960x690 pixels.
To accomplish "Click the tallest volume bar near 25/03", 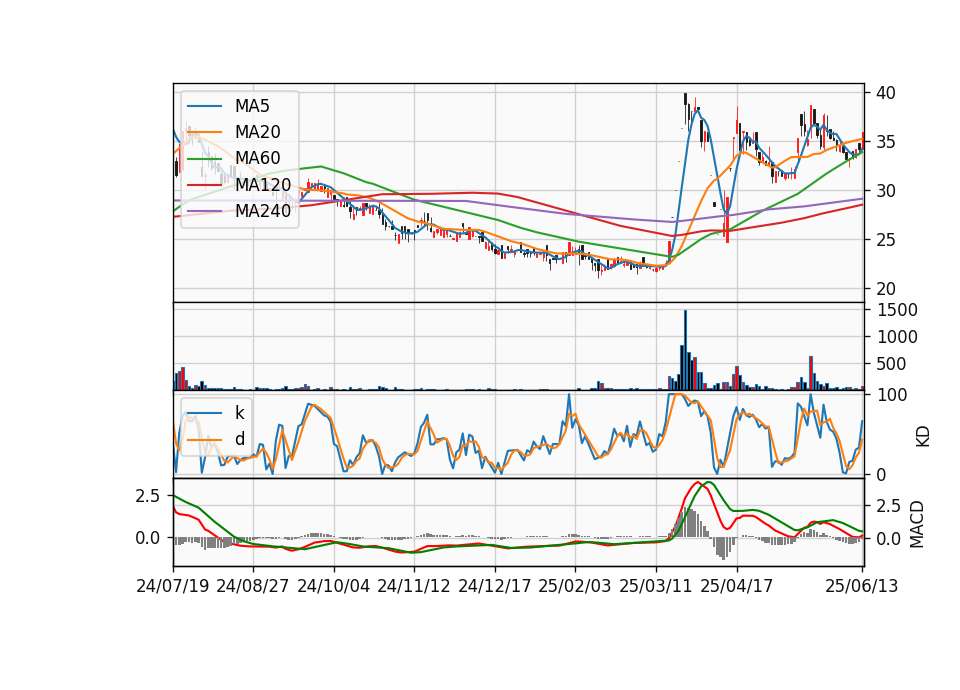I will 685,350.
